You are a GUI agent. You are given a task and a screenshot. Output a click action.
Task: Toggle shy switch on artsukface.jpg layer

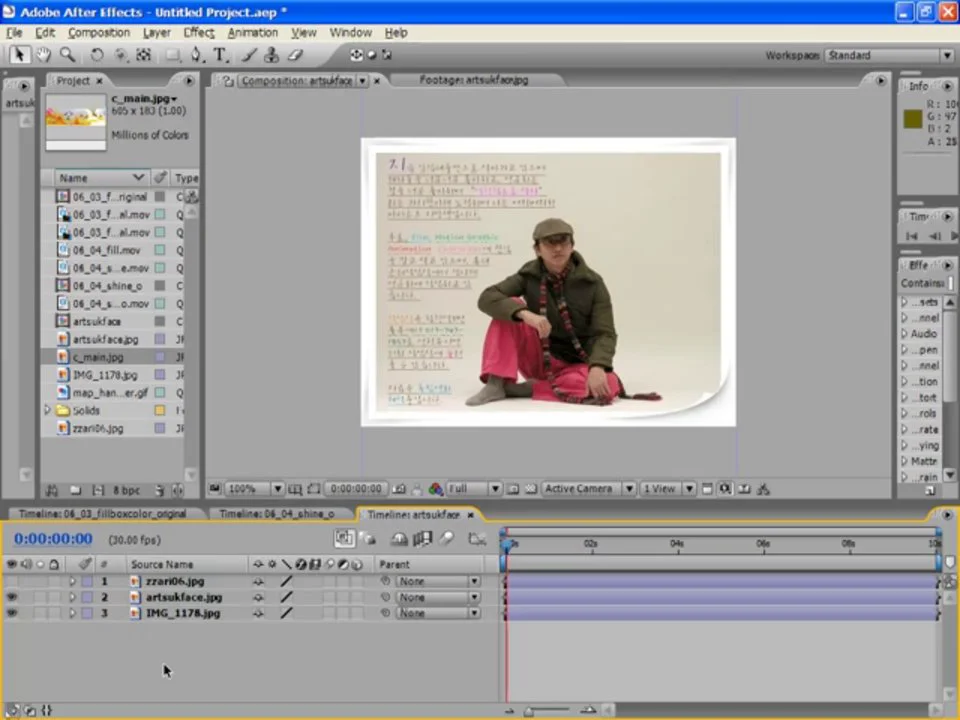point(258,597)
